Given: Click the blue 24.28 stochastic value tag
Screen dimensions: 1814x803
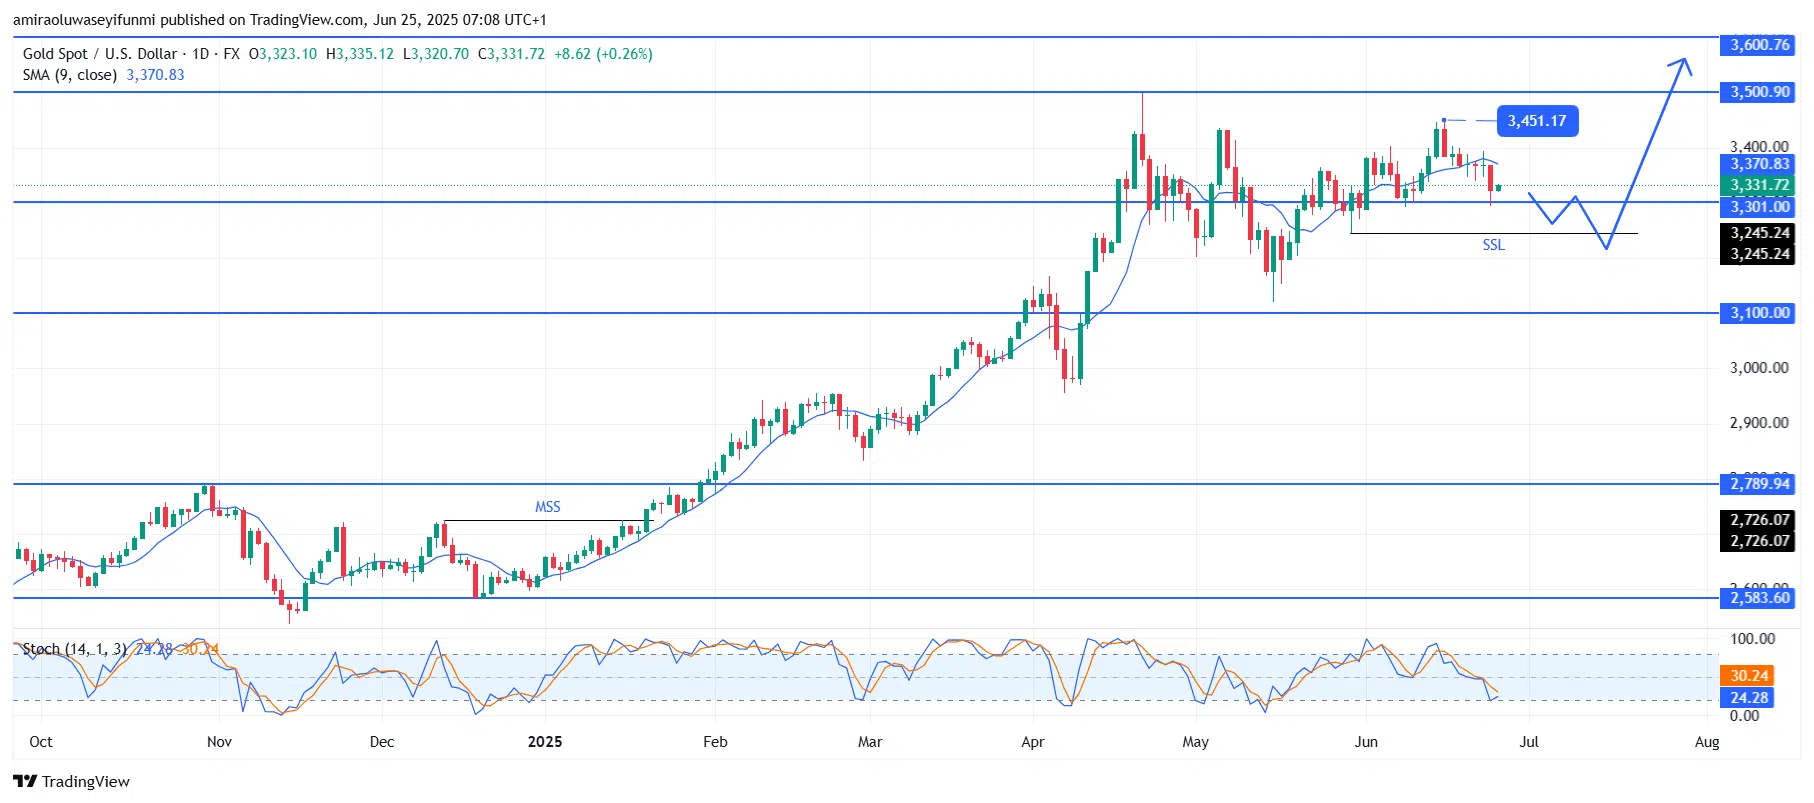Looking at the screenshot, I should [x=1749, y=697].
